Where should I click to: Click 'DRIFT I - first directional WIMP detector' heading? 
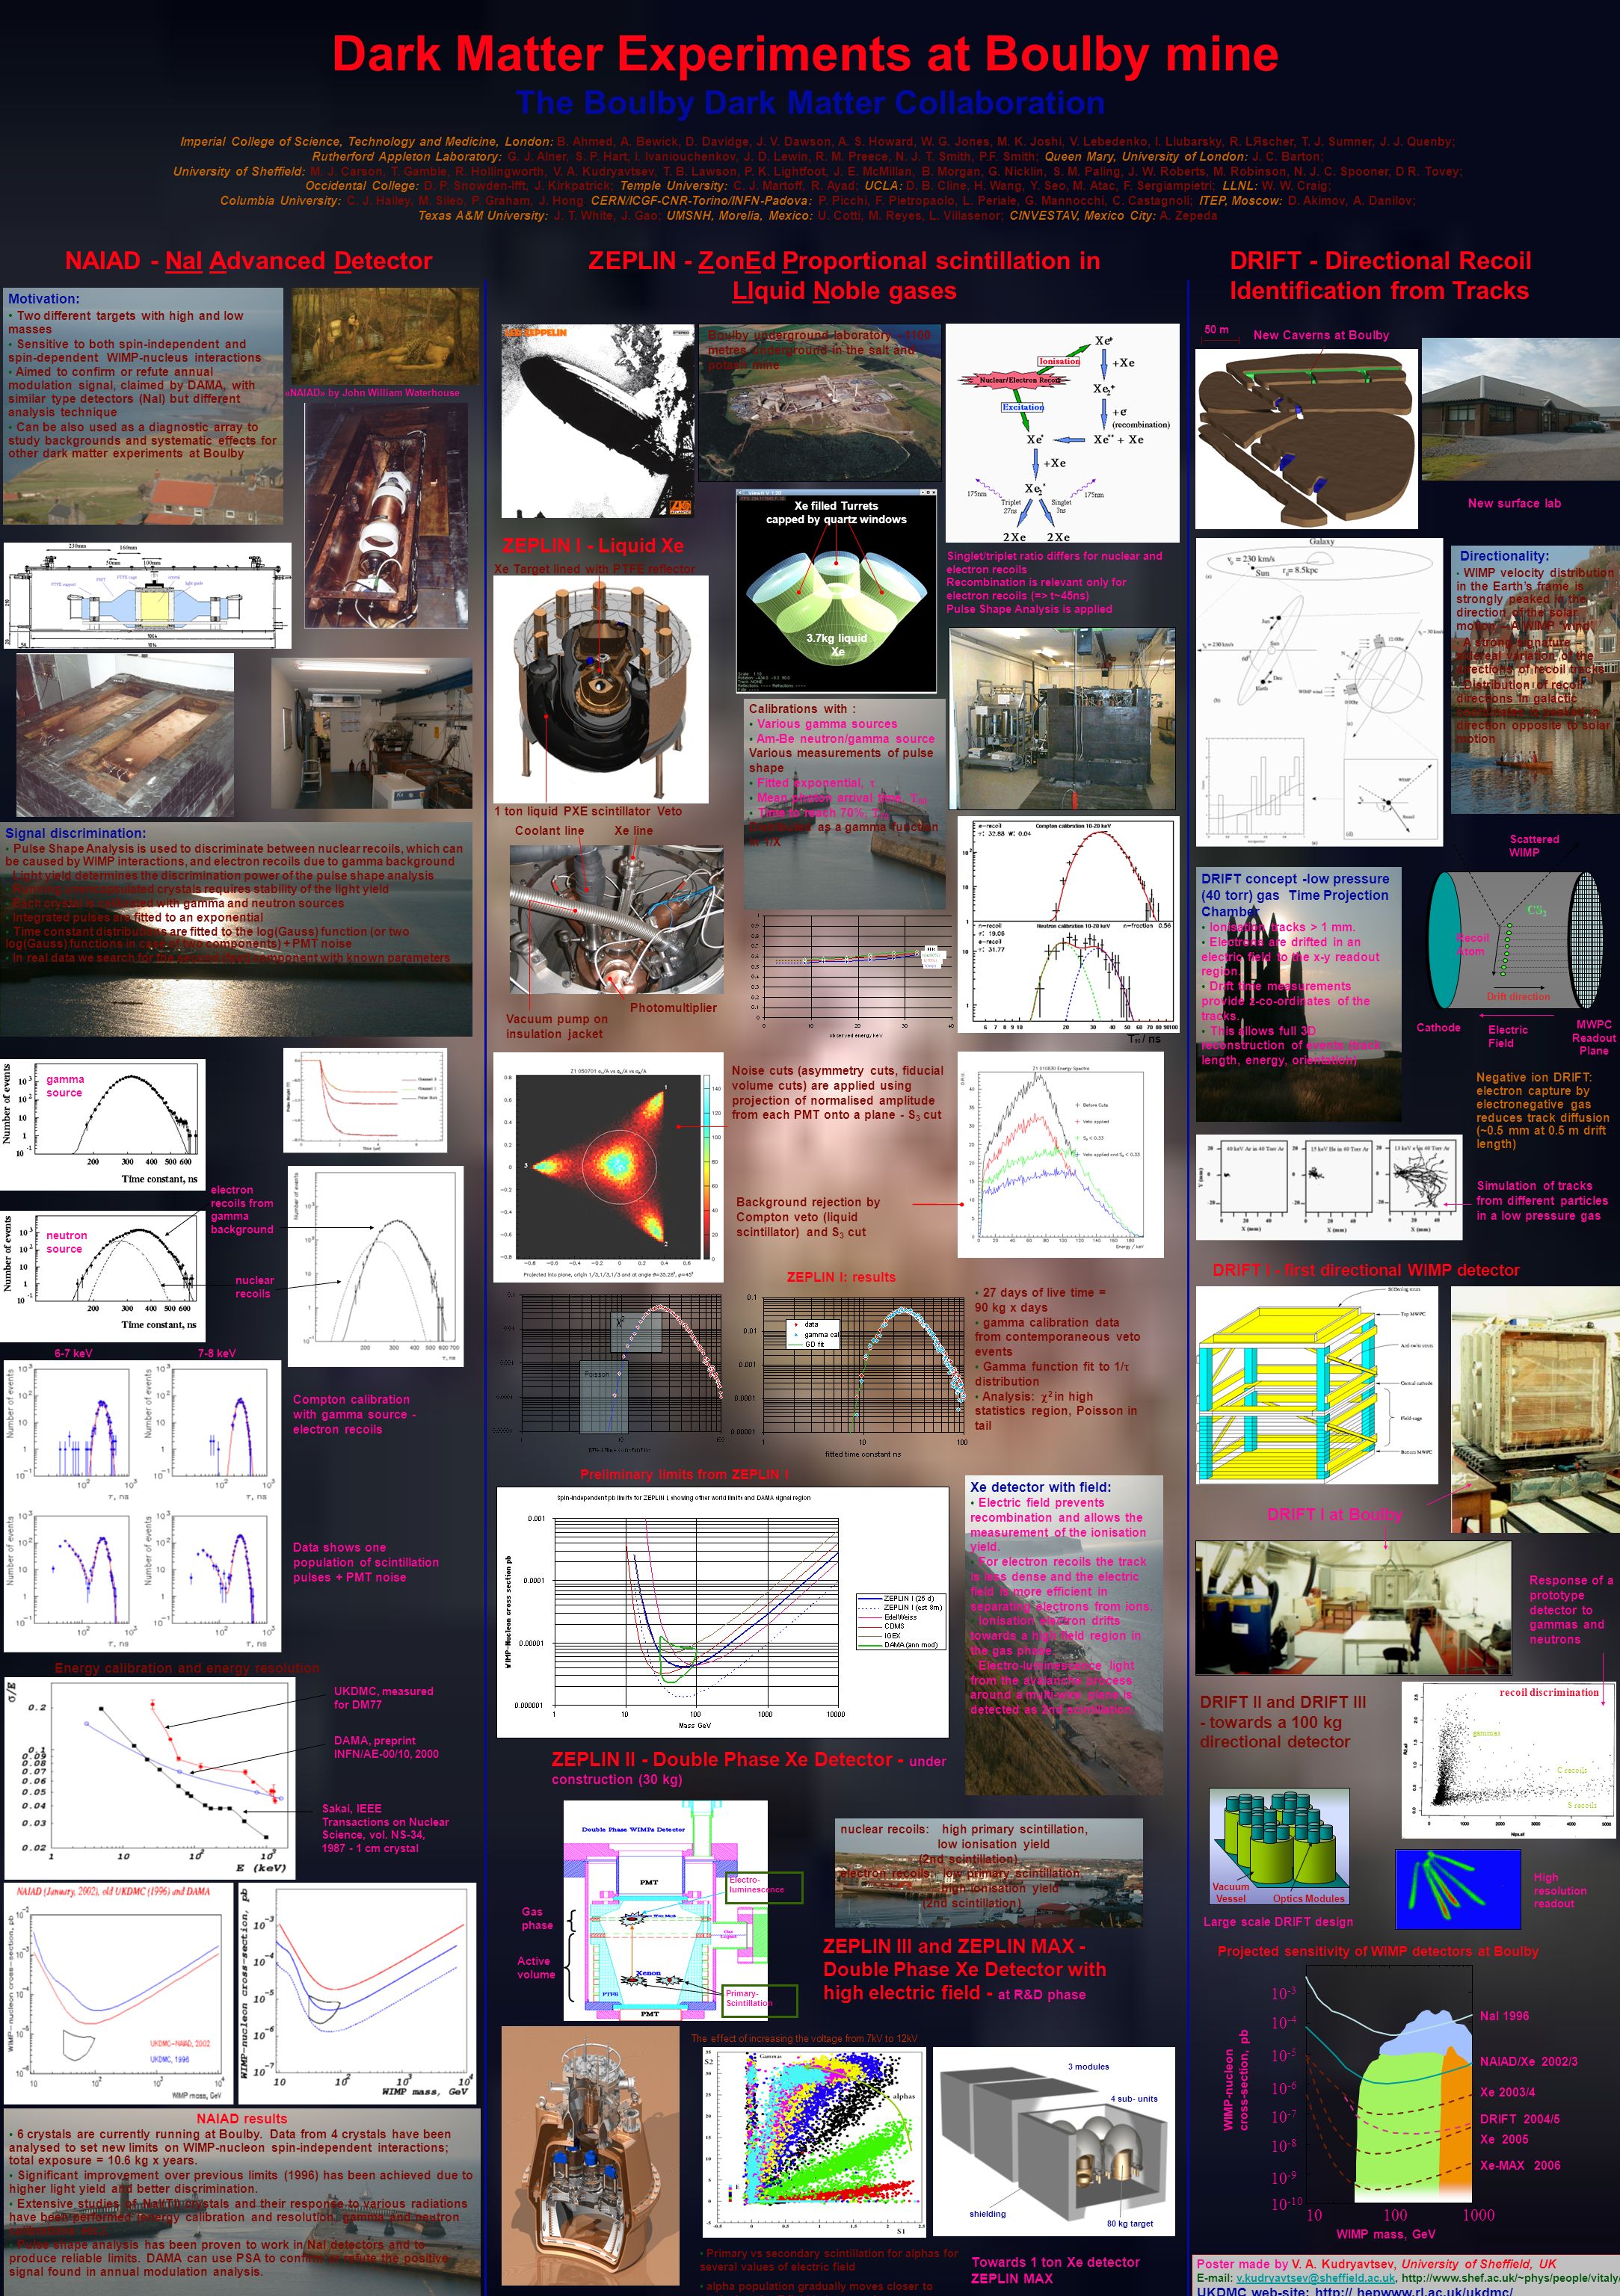point(1366,1270)
